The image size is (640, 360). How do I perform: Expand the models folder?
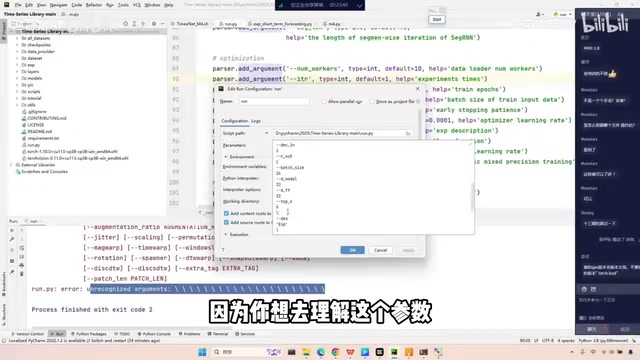17,78
